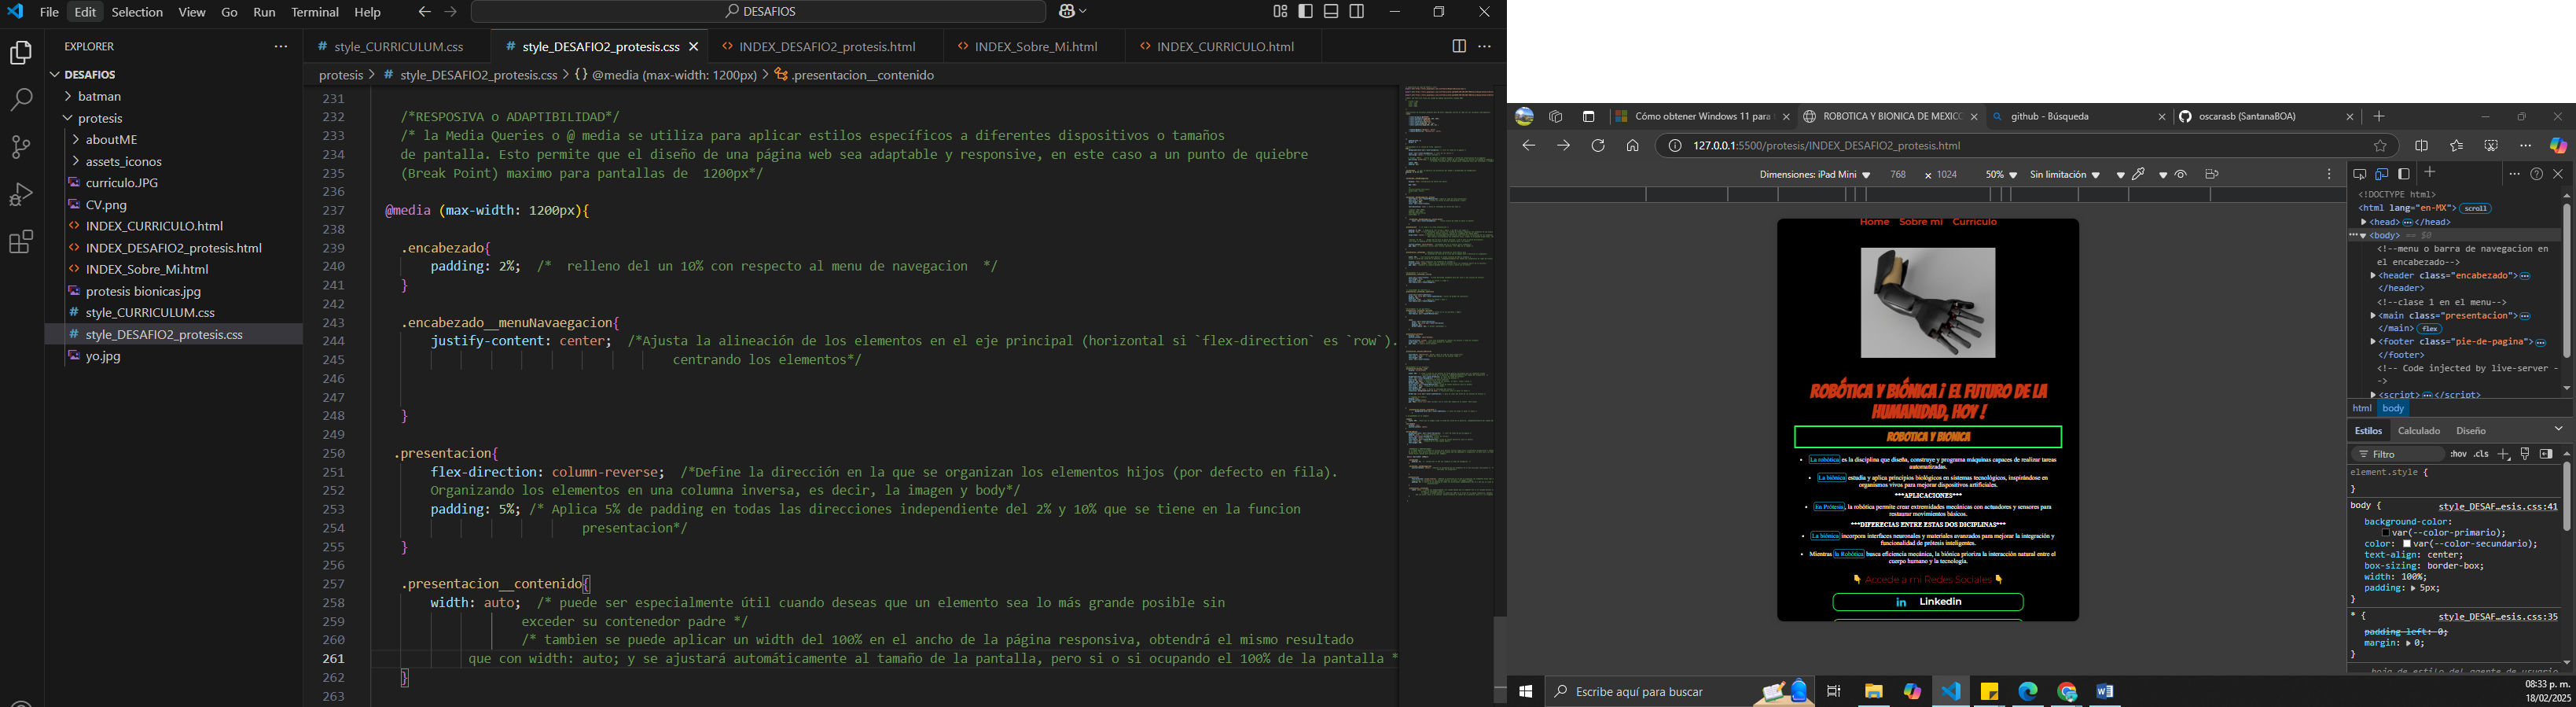Open the Copilot icon in VS Code title bar
2576x707 pixels.
(x=1066, y=12)
